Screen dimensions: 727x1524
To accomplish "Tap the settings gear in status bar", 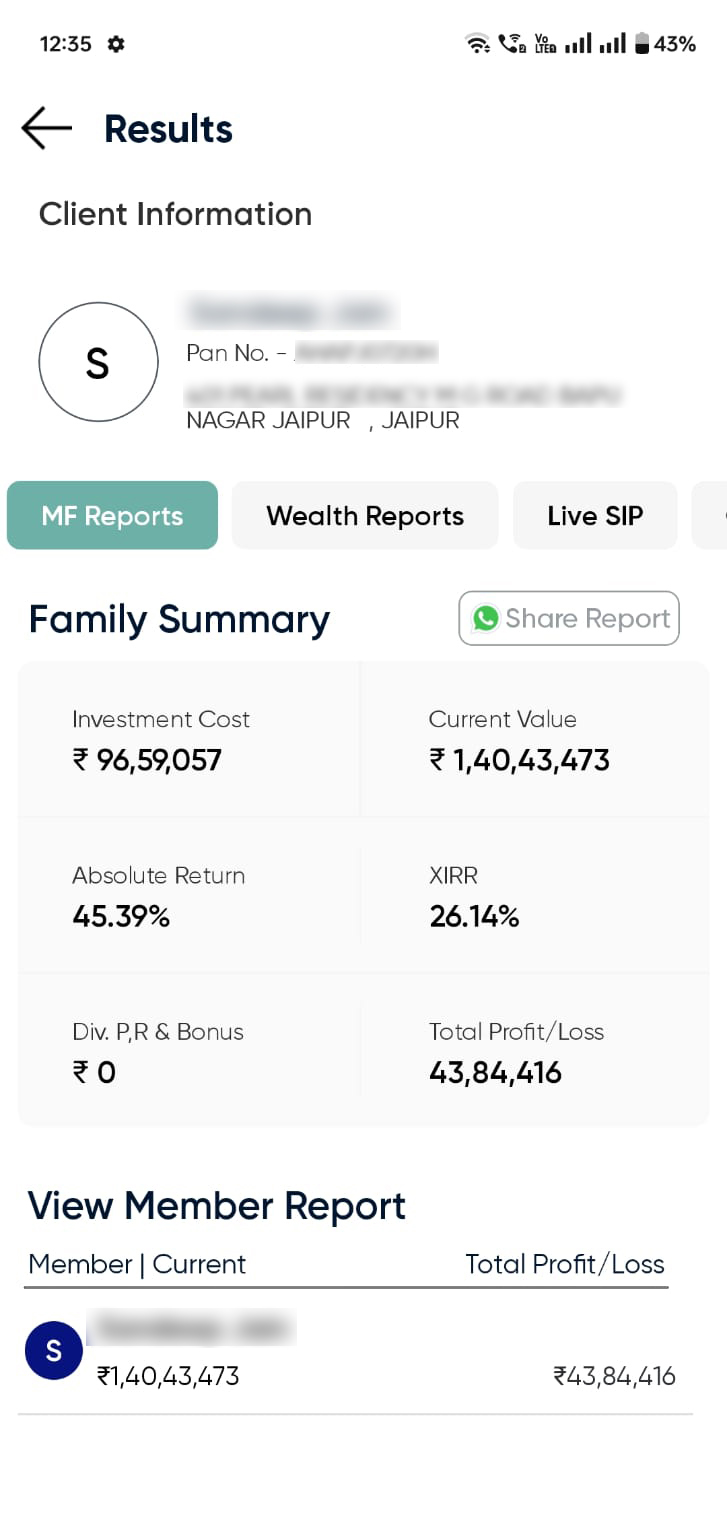I will pyautogui.click(x=116, y=44).
